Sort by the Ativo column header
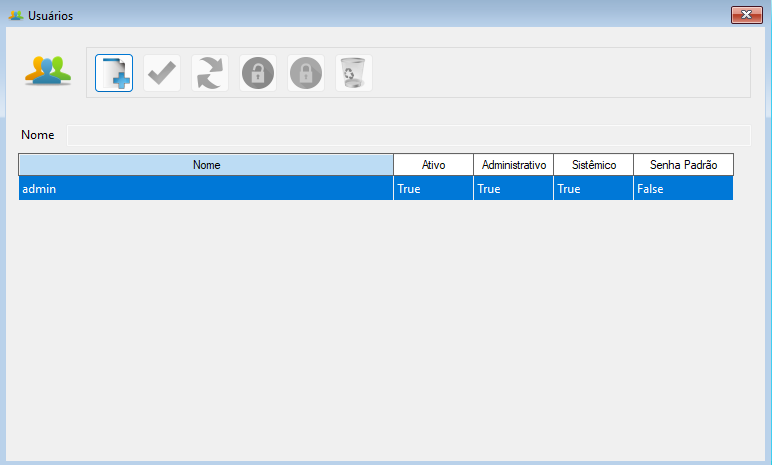 (x=433, y=165)
